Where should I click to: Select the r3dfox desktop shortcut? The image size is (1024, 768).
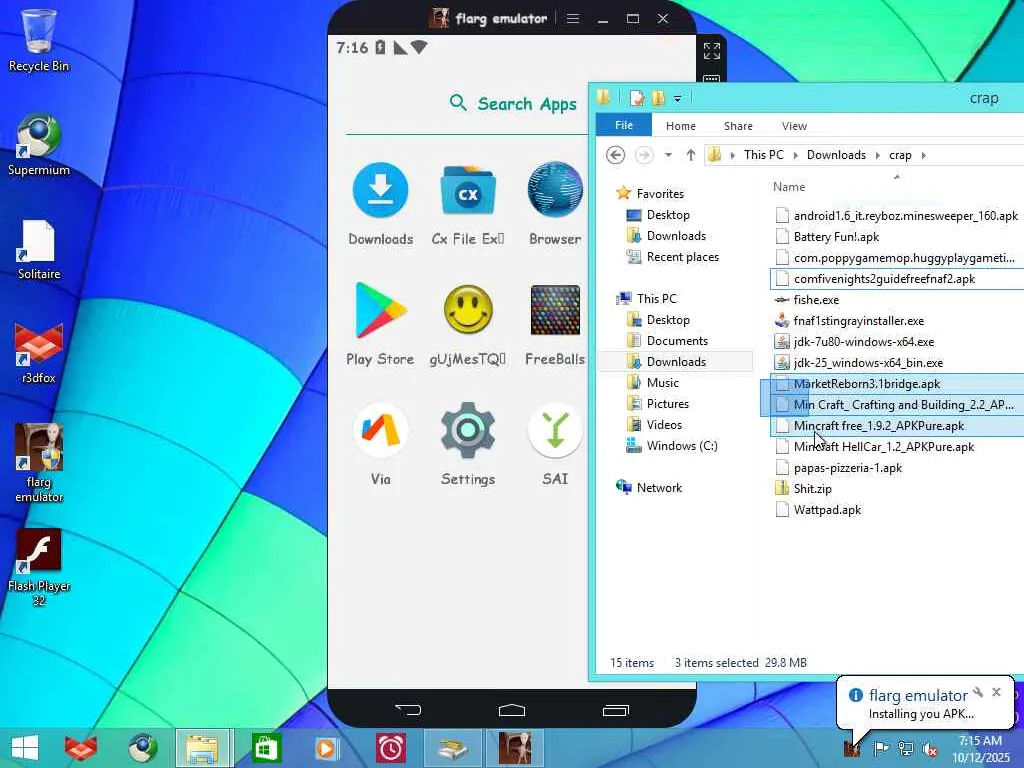coord(39,353)
